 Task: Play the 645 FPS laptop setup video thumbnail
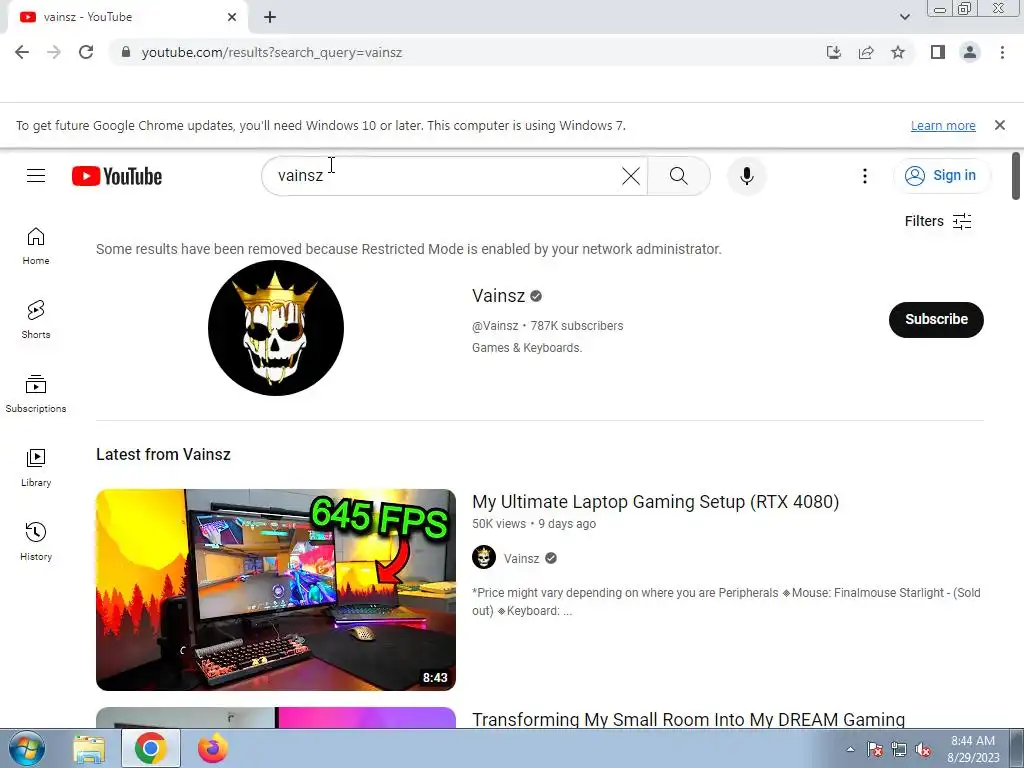click(276, 590)
